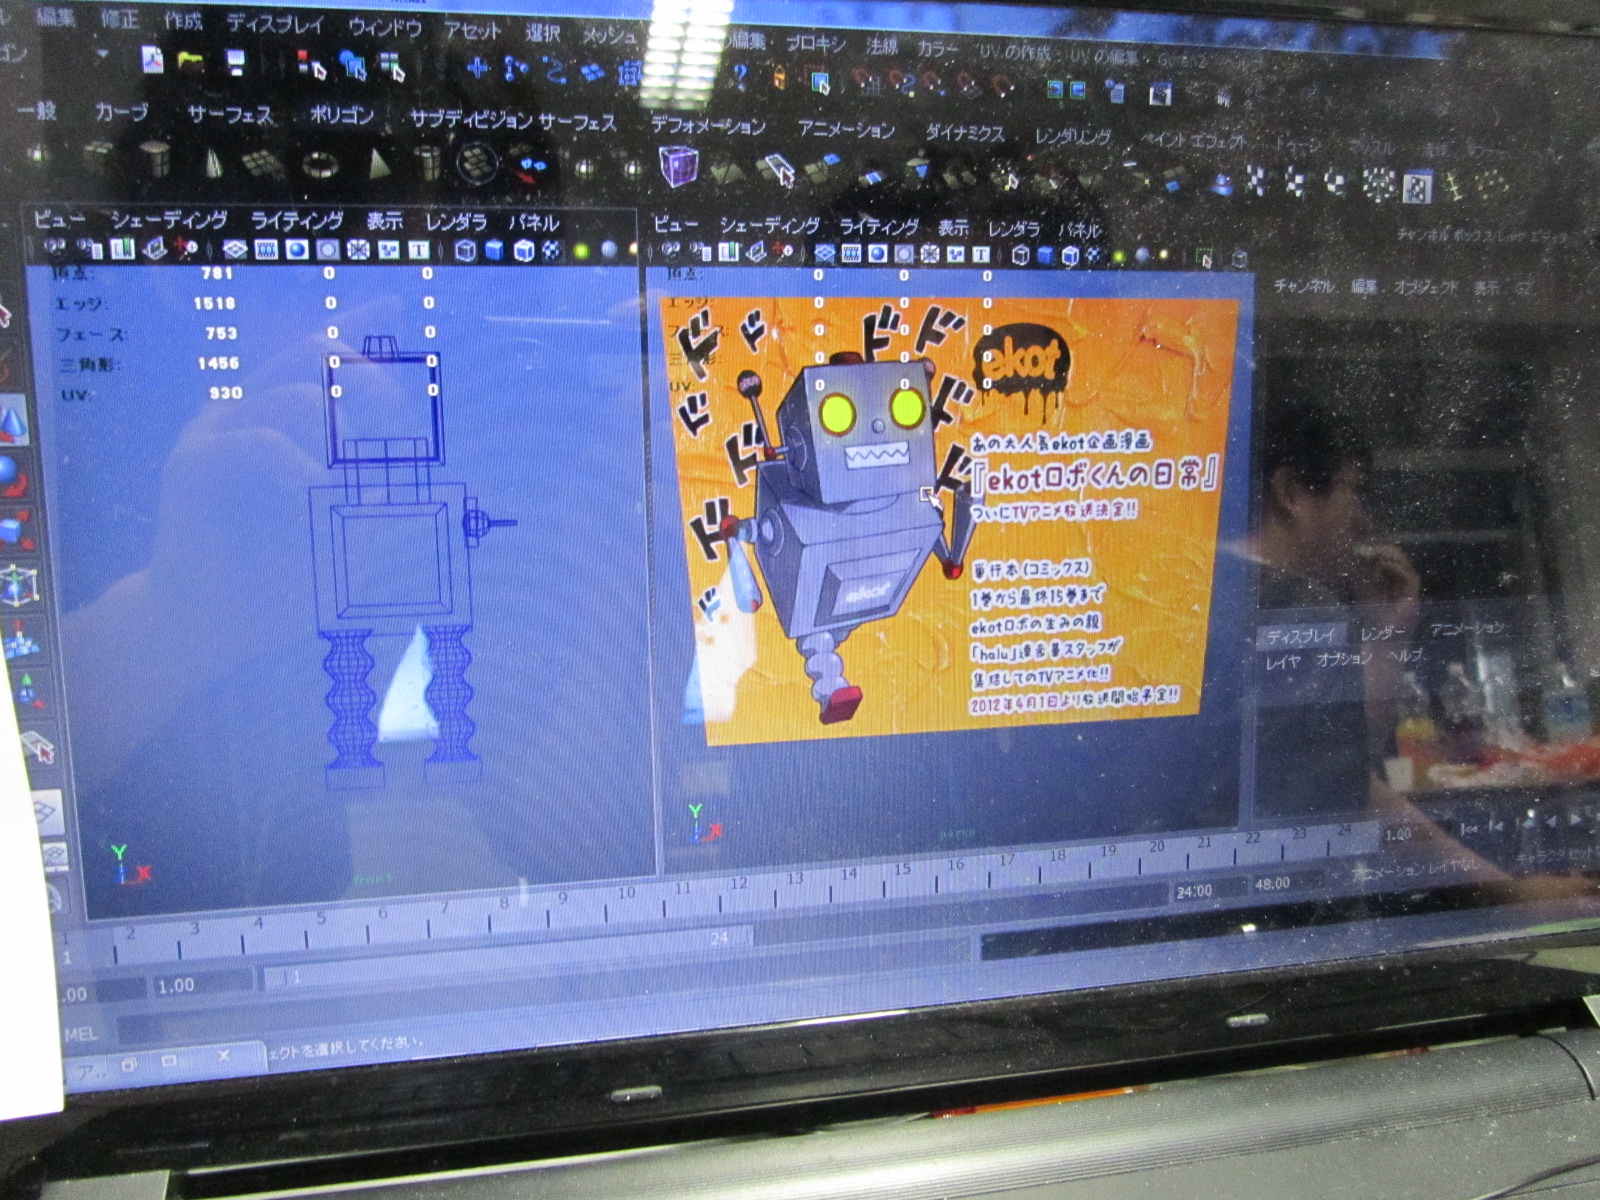The image size is (1600, 1200).
Task: Click the Open Scene folder icon
Action: 191,62
